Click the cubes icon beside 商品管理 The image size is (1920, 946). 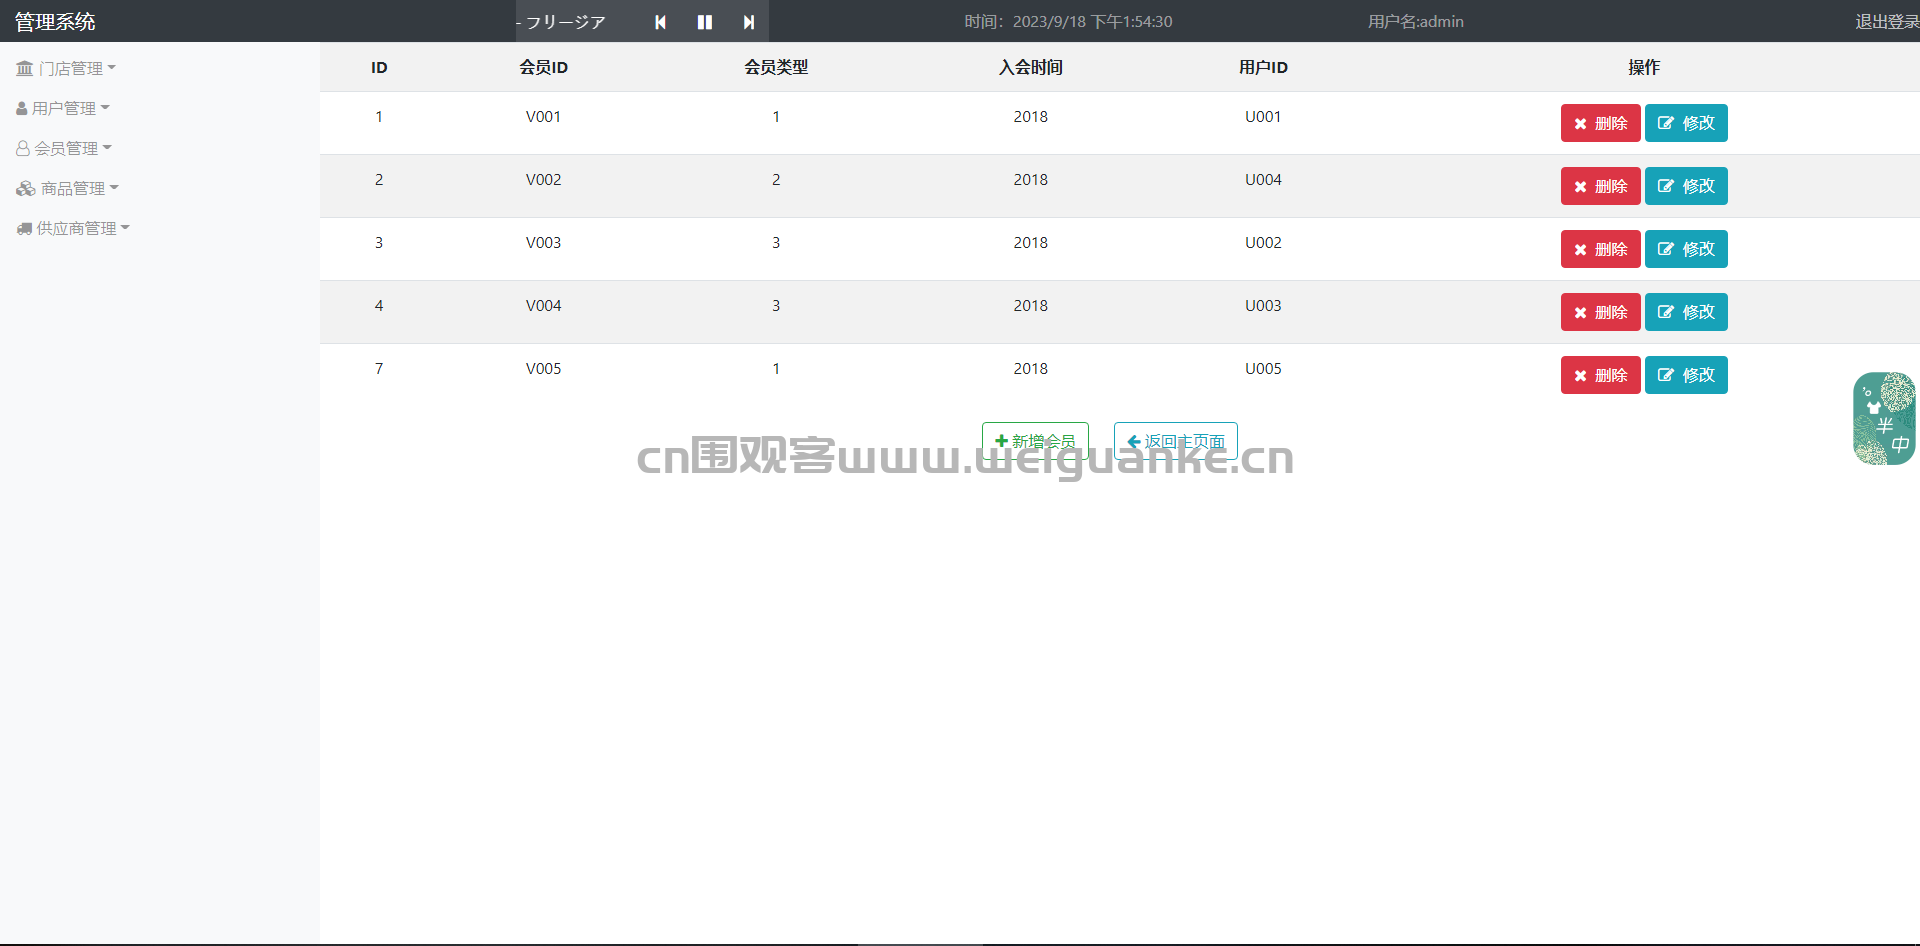coord(26,188)
